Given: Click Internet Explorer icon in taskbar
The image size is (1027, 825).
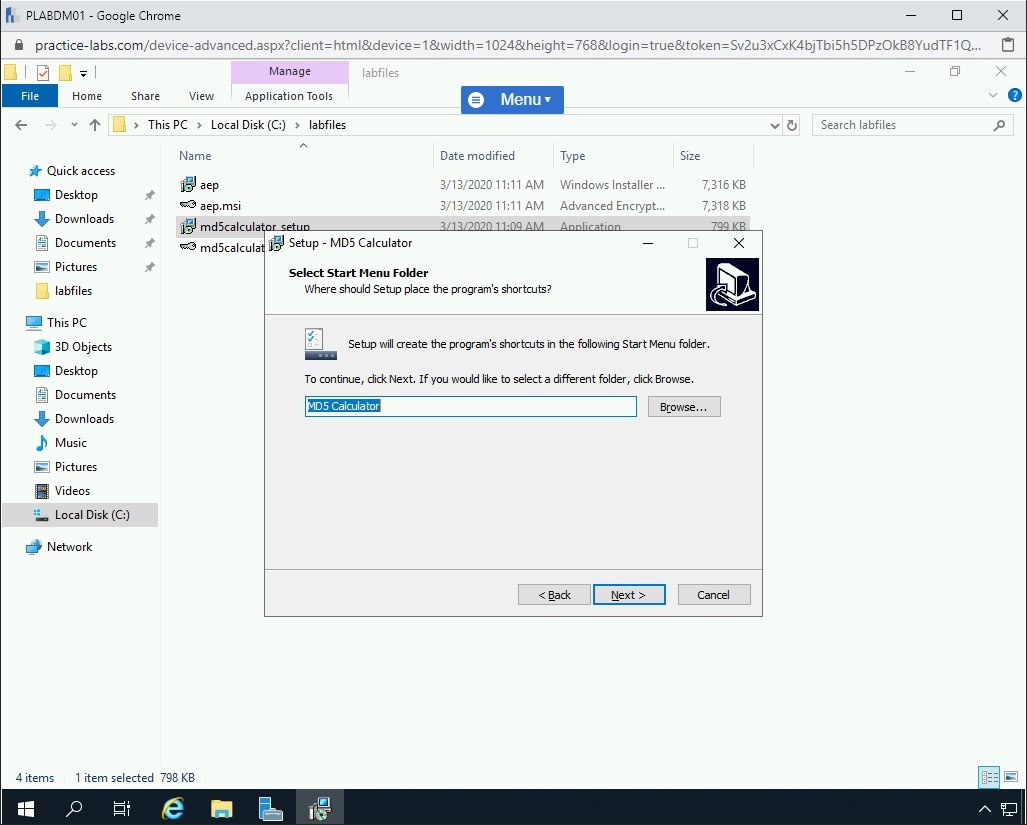Looking at the screenshot, I should (x=173, y=808).
